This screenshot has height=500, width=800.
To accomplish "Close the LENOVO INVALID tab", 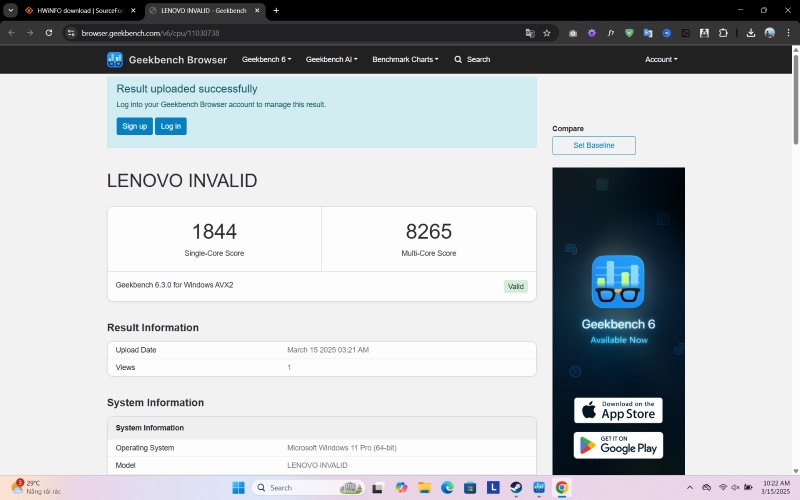I will 257,10.
